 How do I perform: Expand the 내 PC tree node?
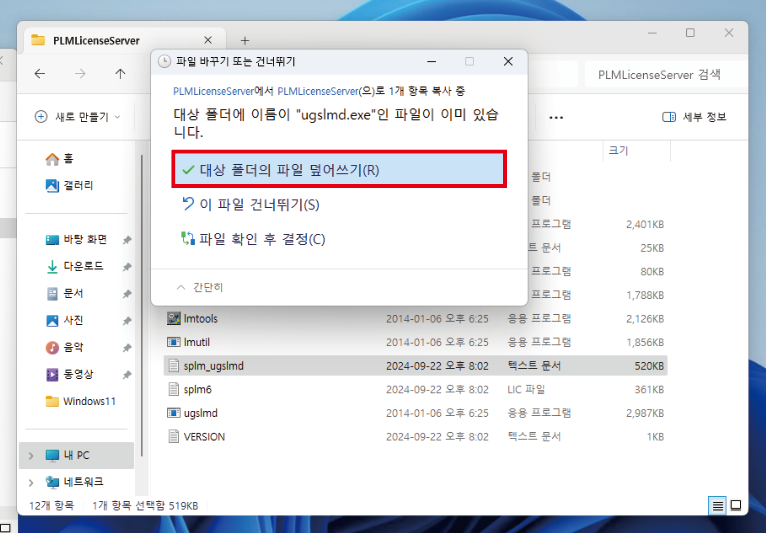coord(31,456)
